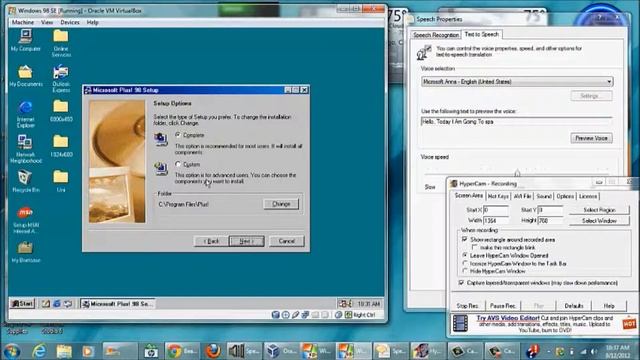Open the 1024x600 folder icon
This screenshot has height=360, width=640.
(x=61, y=146)
